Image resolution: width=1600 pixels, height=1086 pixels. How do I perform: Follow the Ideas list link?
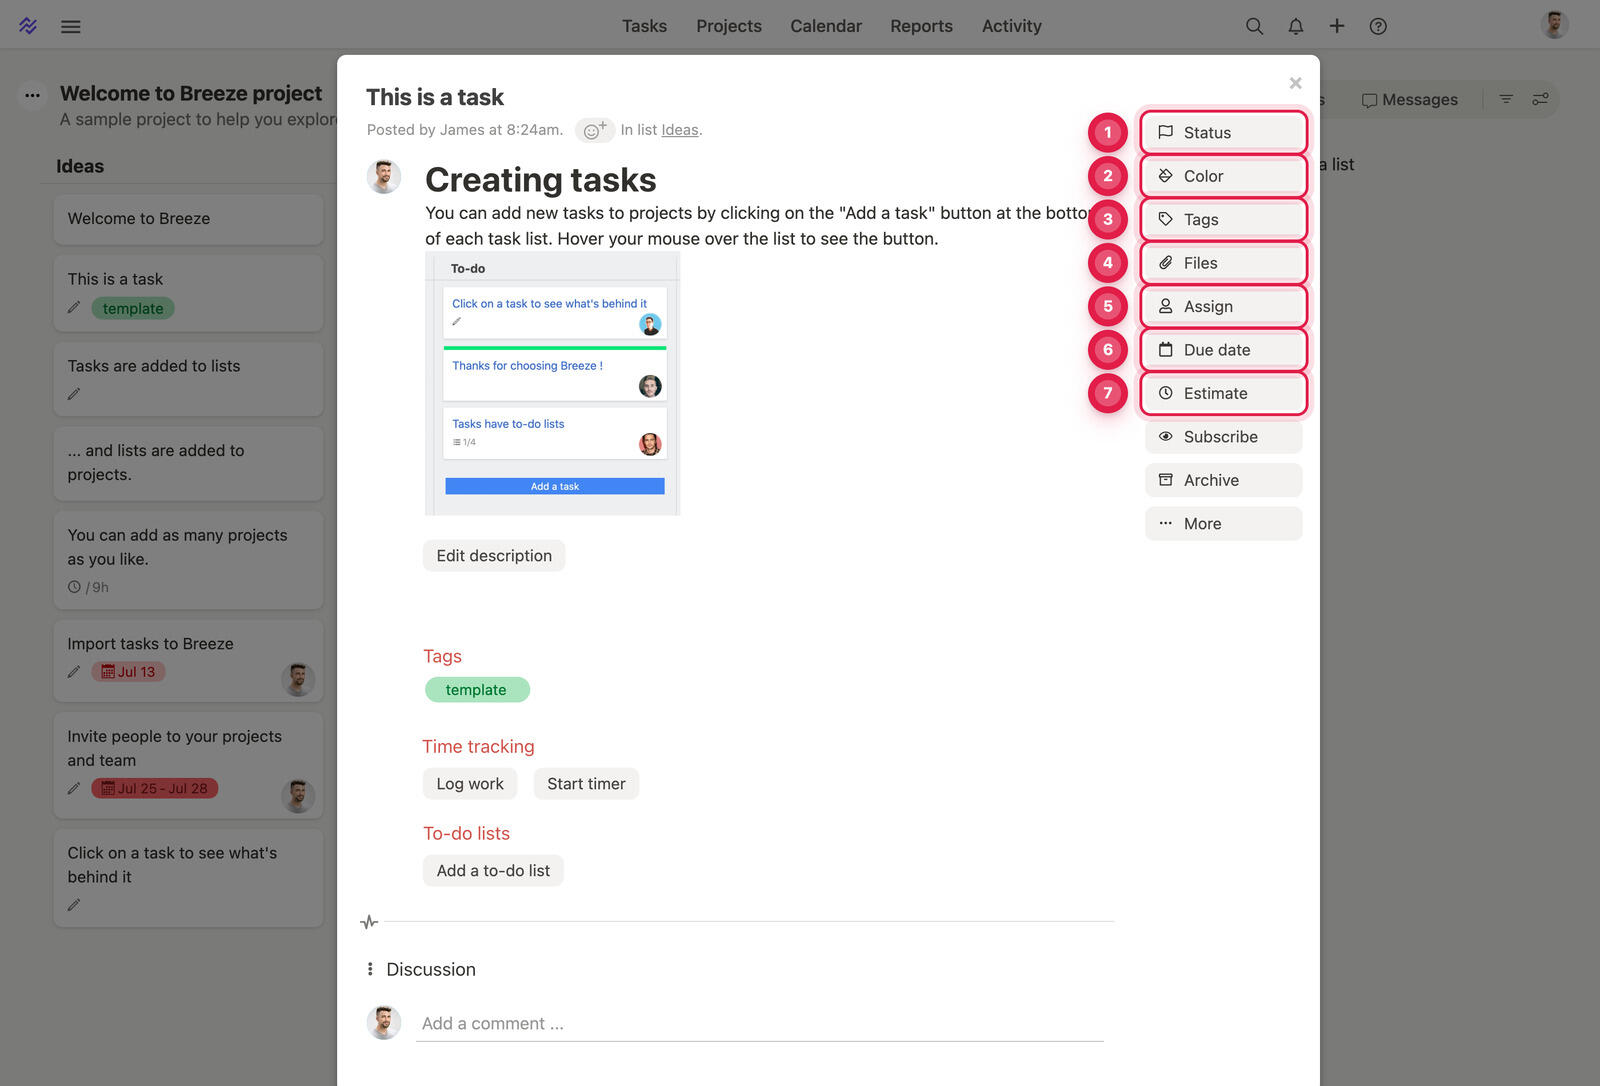[x=680, y=130]
